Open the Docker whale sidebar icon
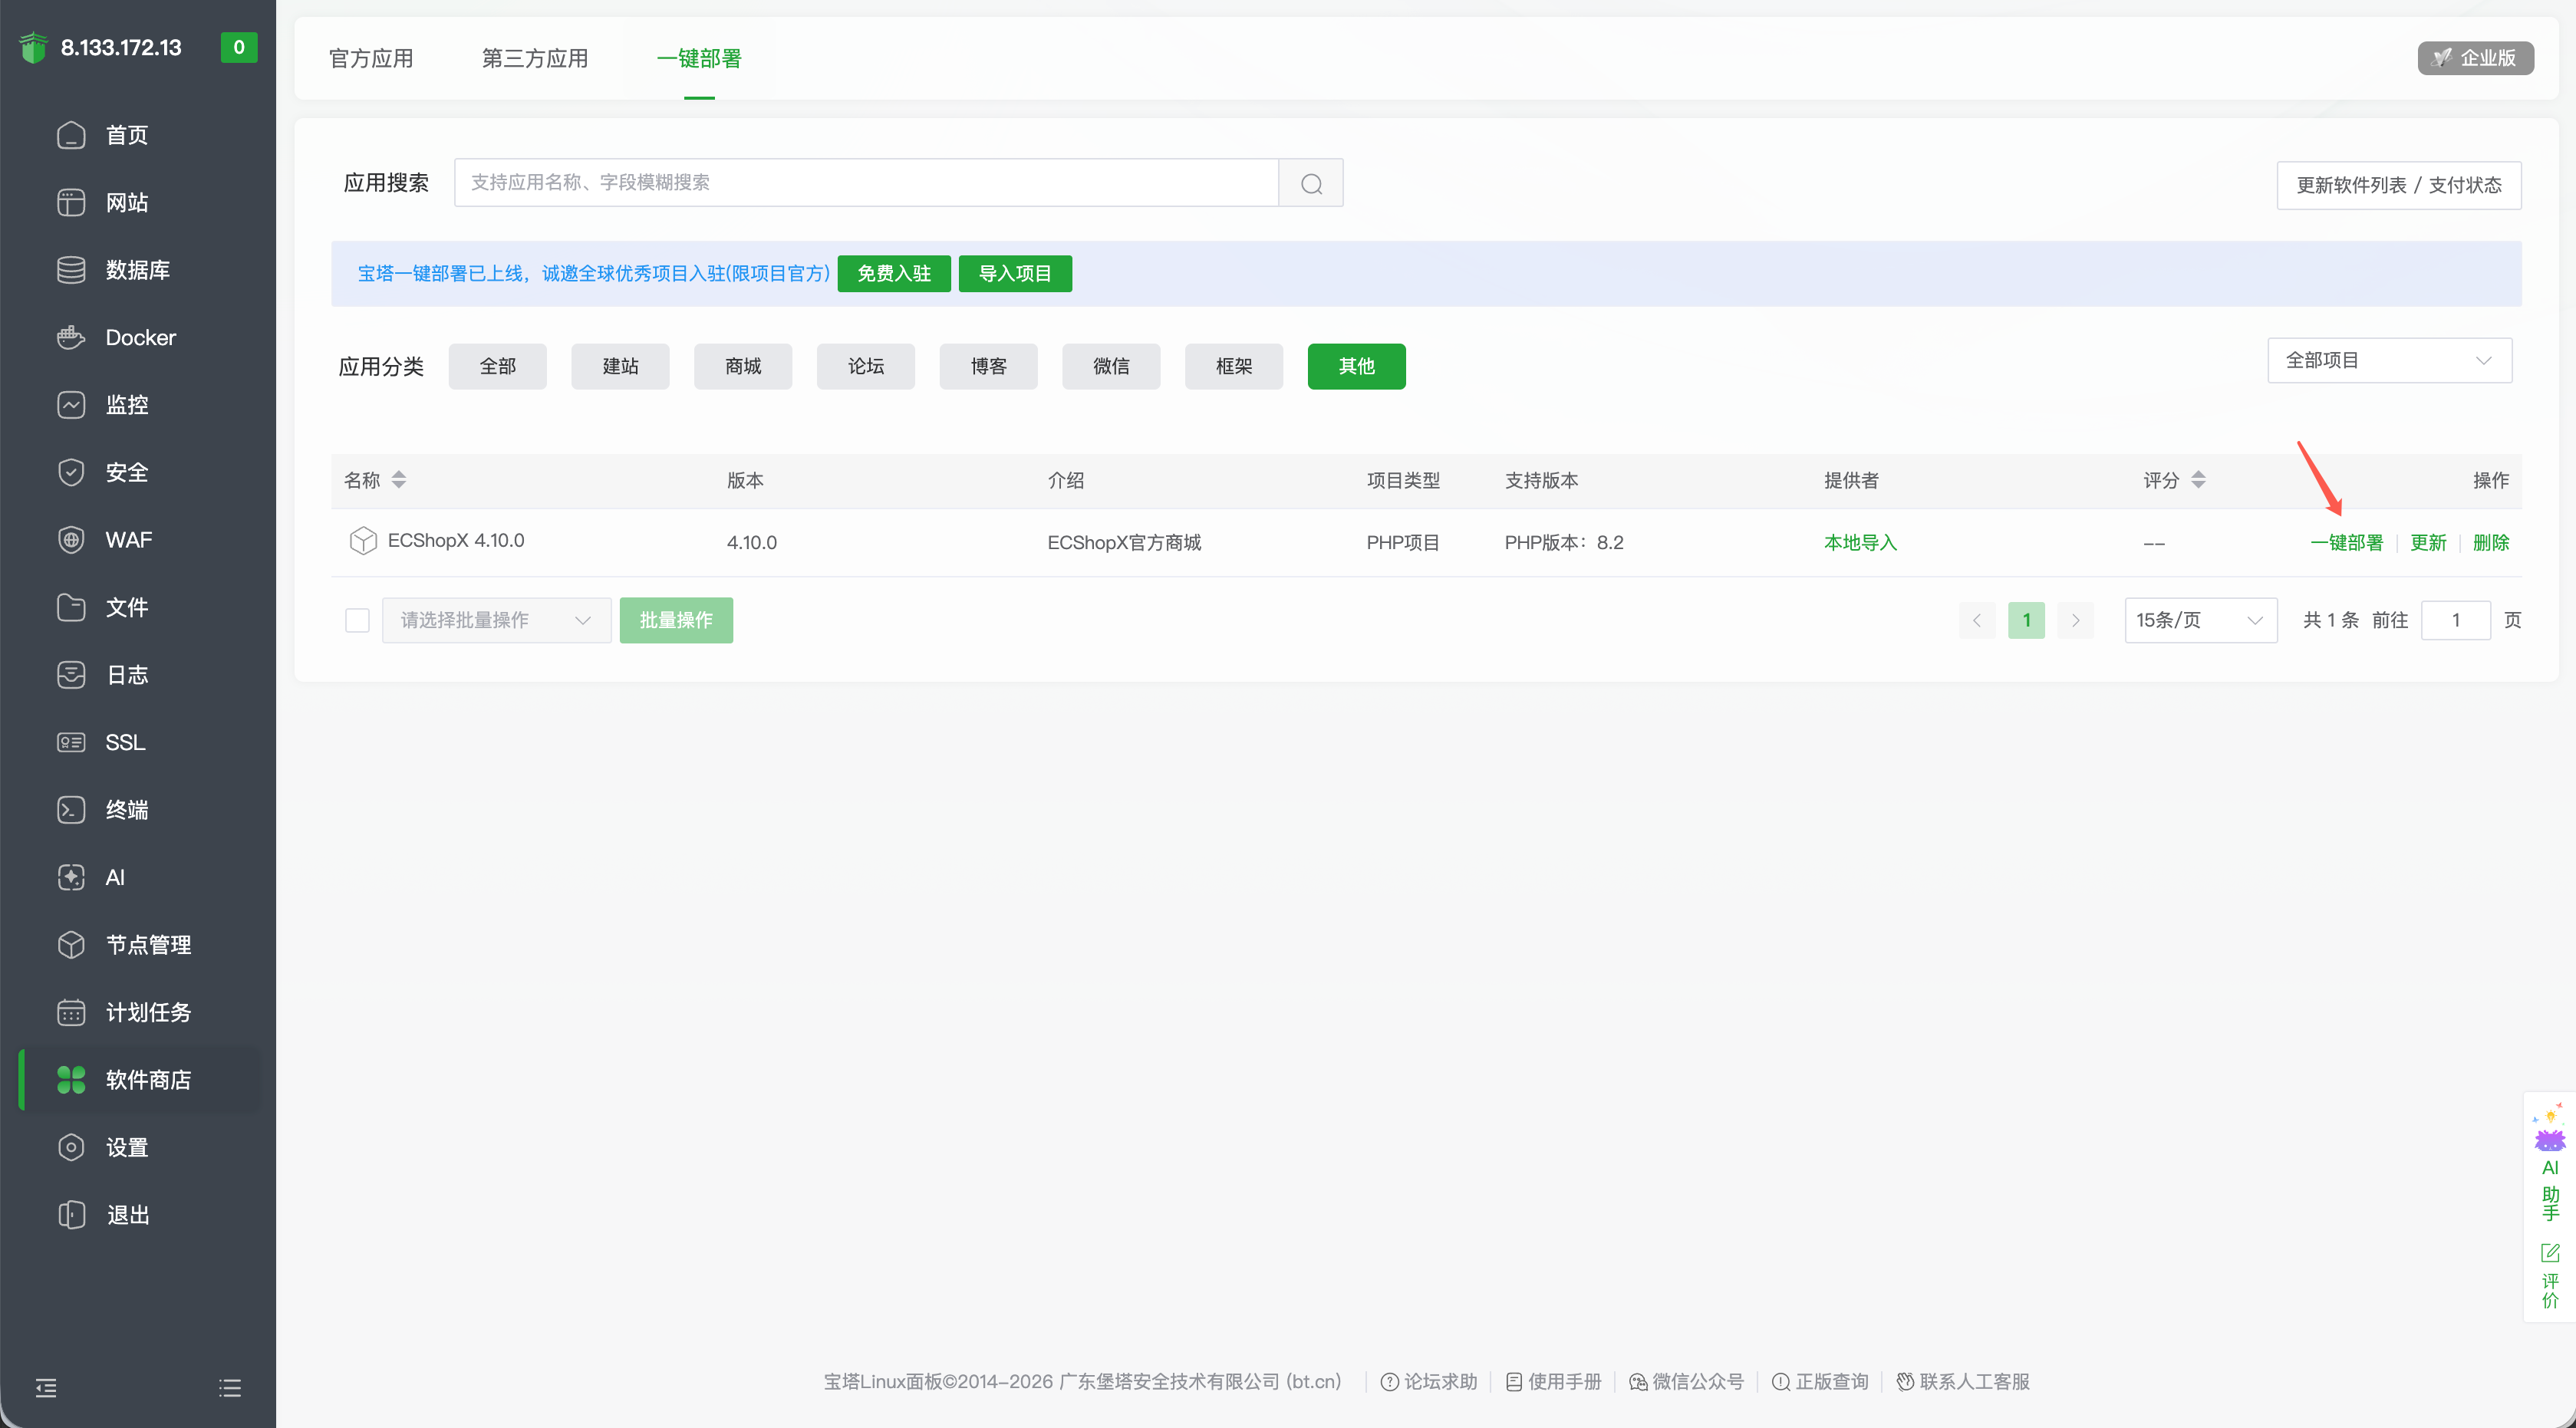 pos(71,337)
